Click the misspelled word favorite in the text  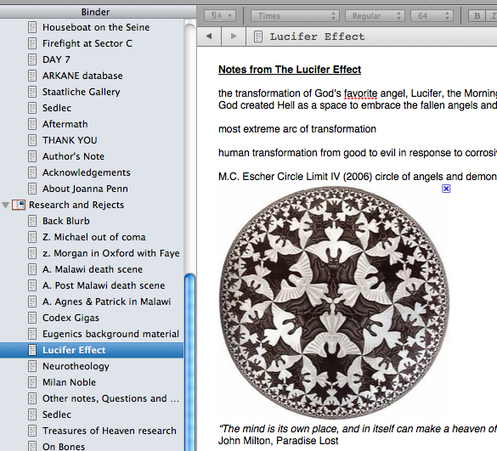(x=360, y=93)
